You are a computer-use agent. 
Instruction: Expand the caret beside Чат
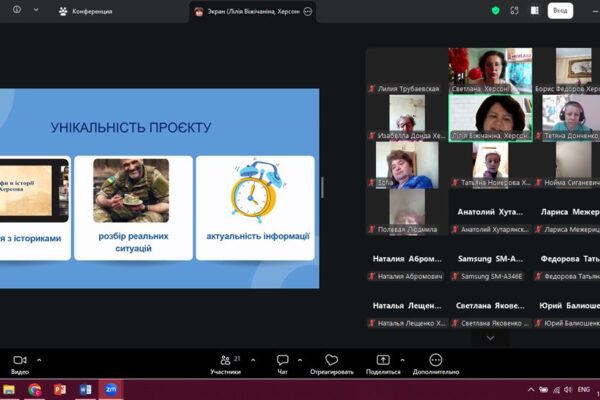(300, 359)
